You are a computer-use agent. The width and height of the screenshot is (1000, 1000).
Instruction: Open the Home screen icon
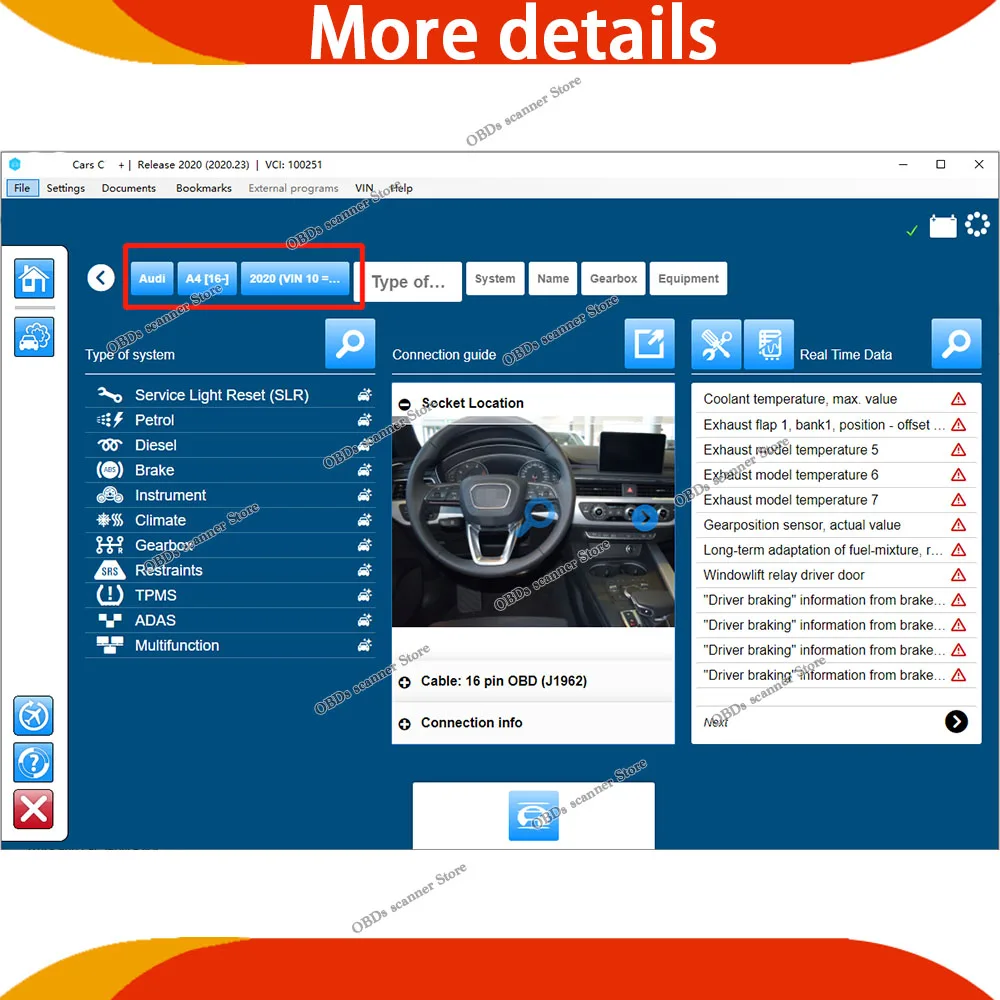tap(34, 279)
